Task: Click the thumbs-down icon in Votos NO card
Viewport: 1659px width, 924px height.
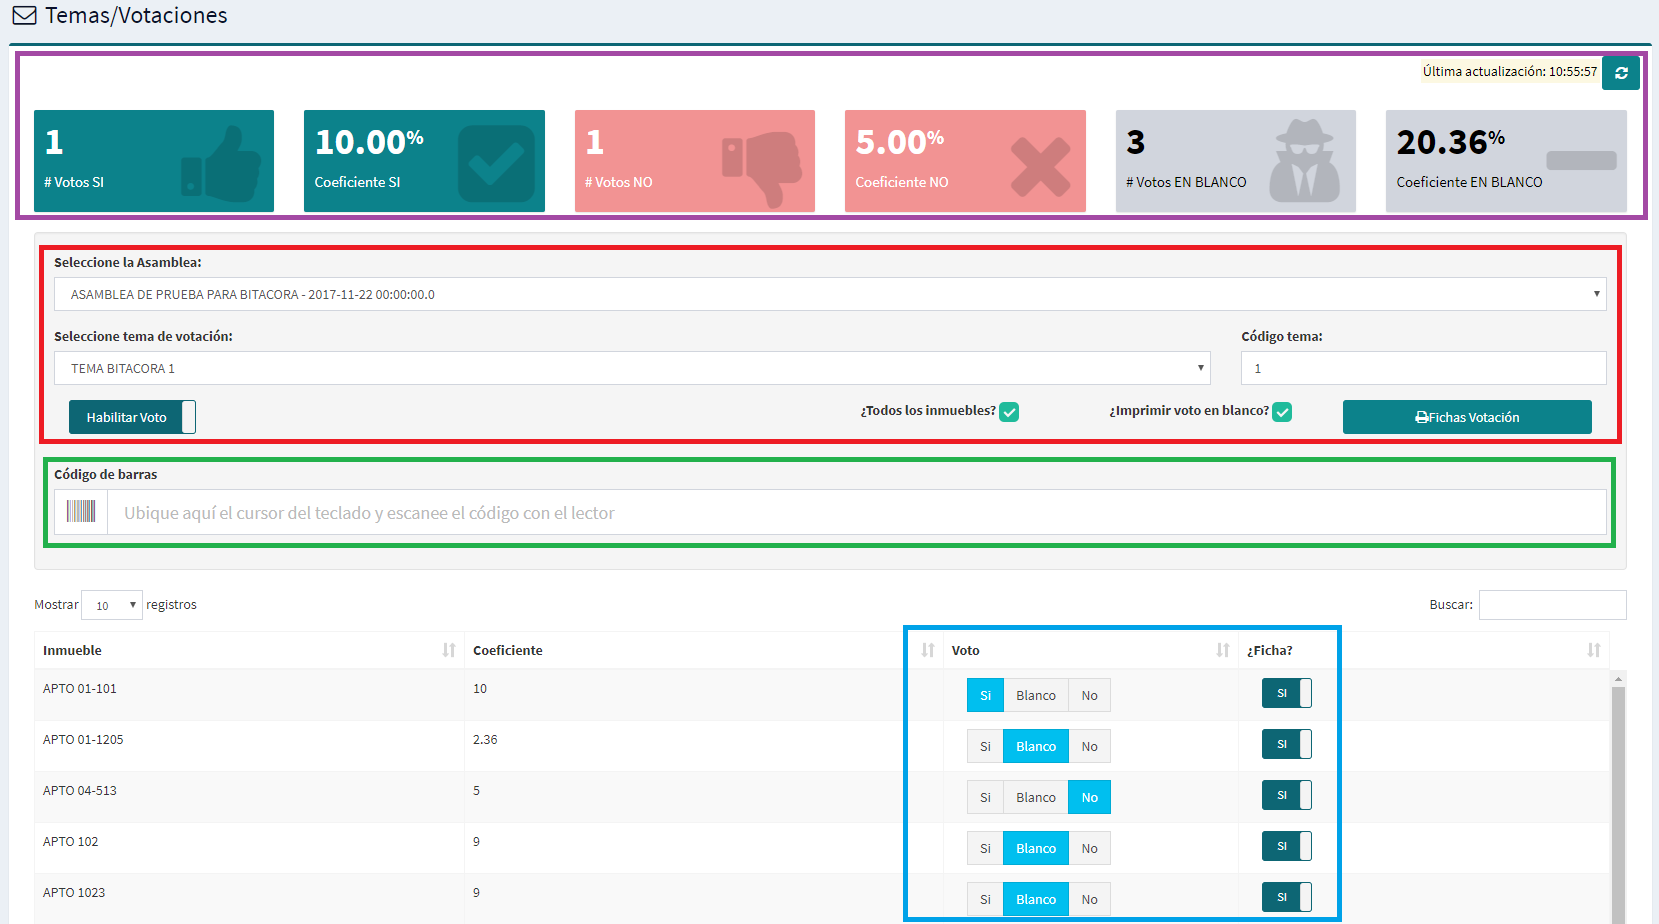Action: coord(762,169)
